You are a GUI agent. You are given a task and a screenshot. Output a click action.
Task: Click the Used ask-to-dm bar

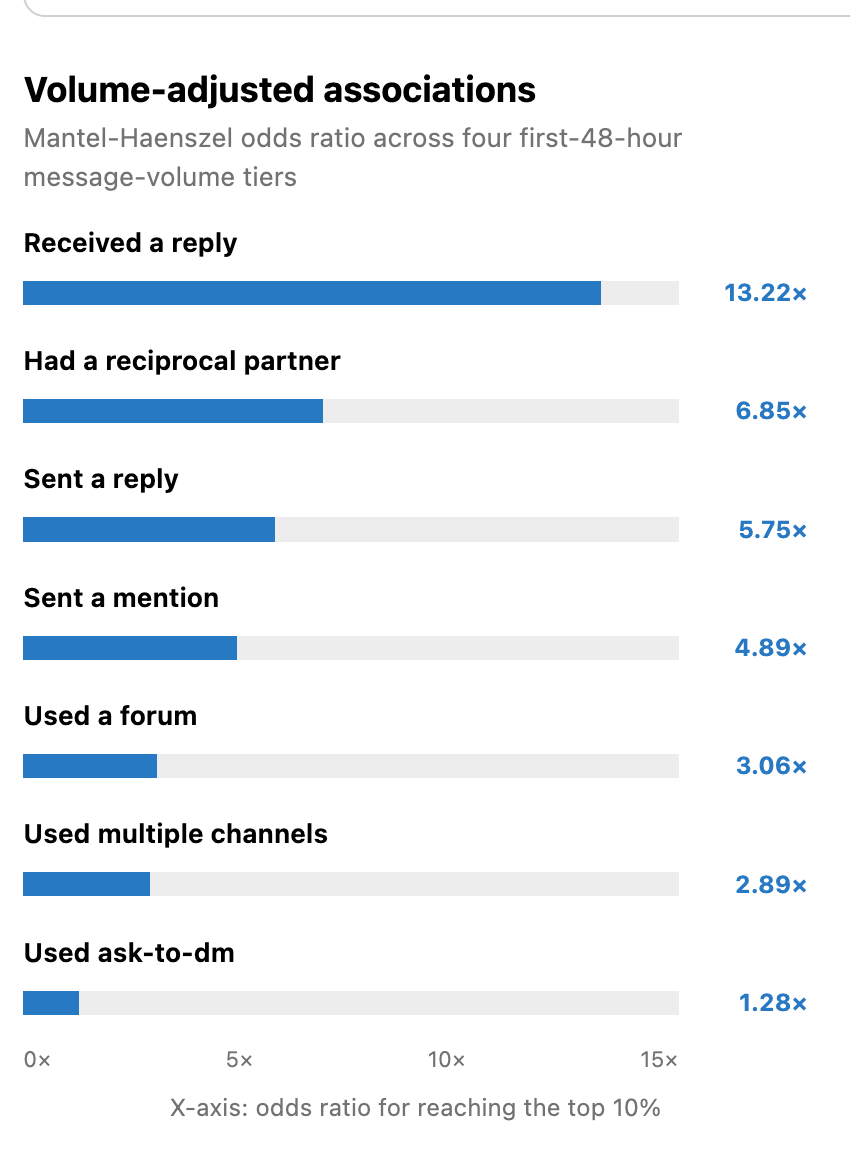(x=50, y=1003)
